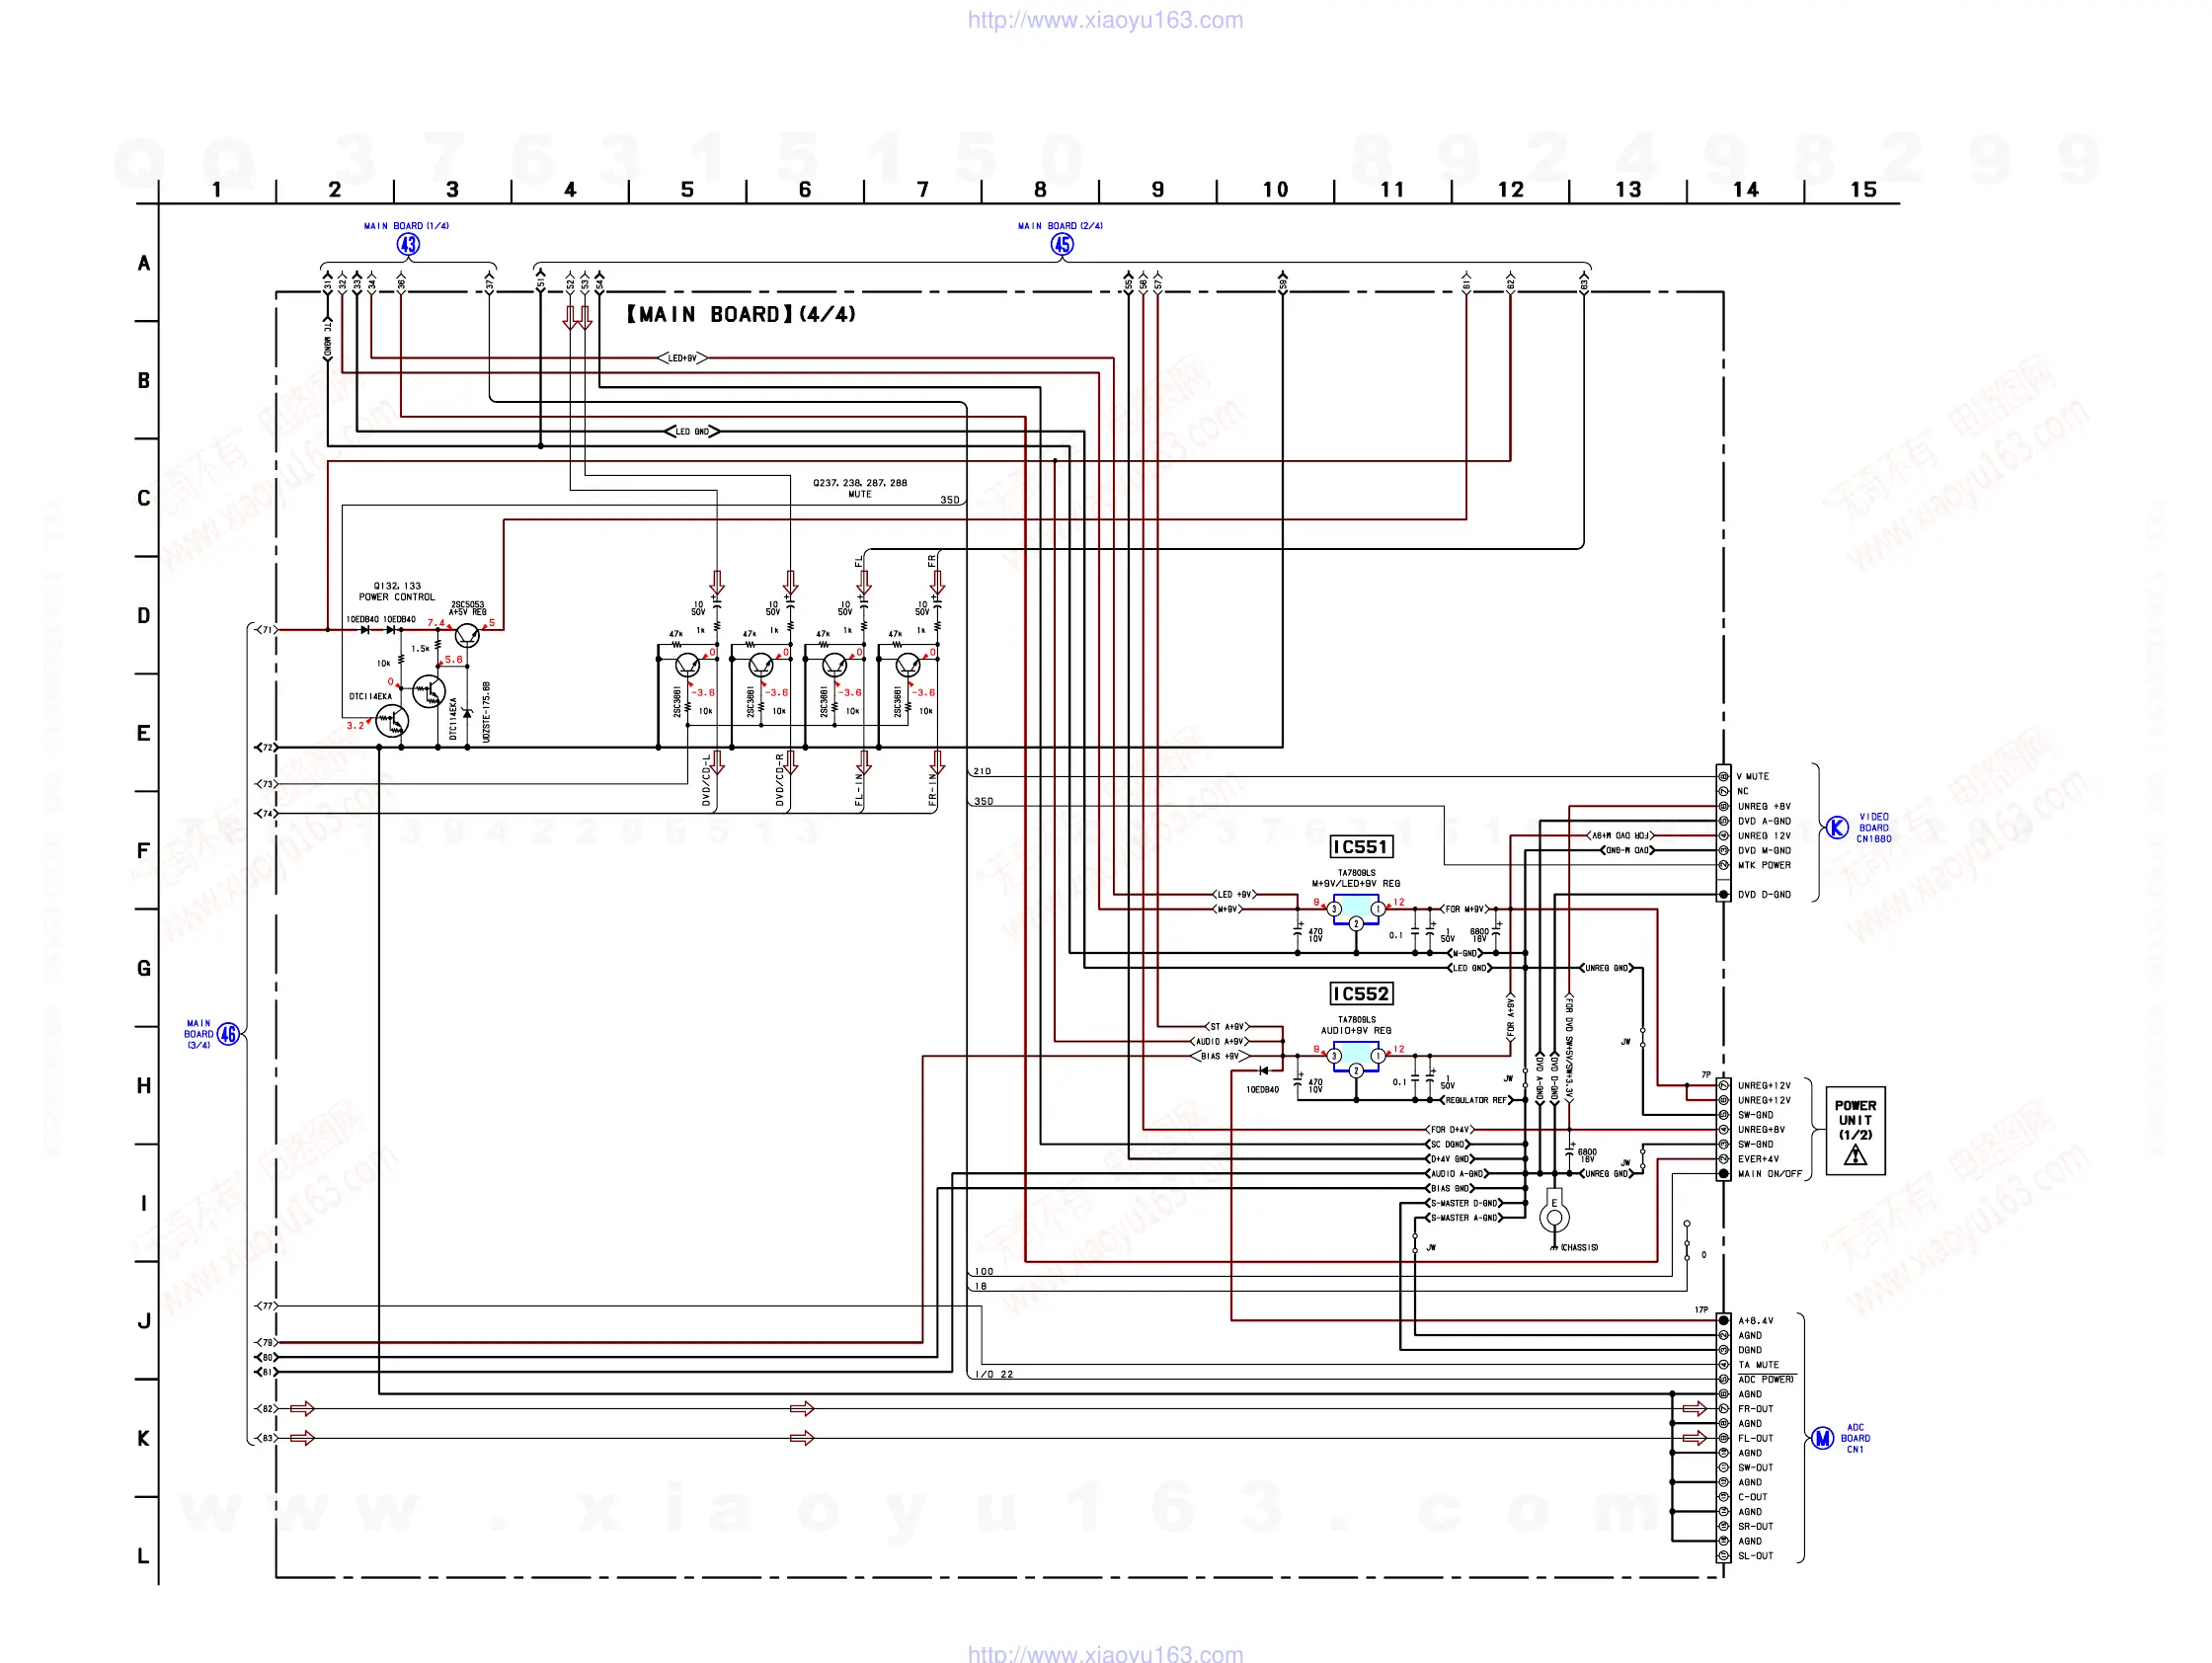Image resolution: width=2212 pixels, height=1663 pixels.
Task: Open the xiaoyu163.com link at bottom
Action: [1104, 1653]
